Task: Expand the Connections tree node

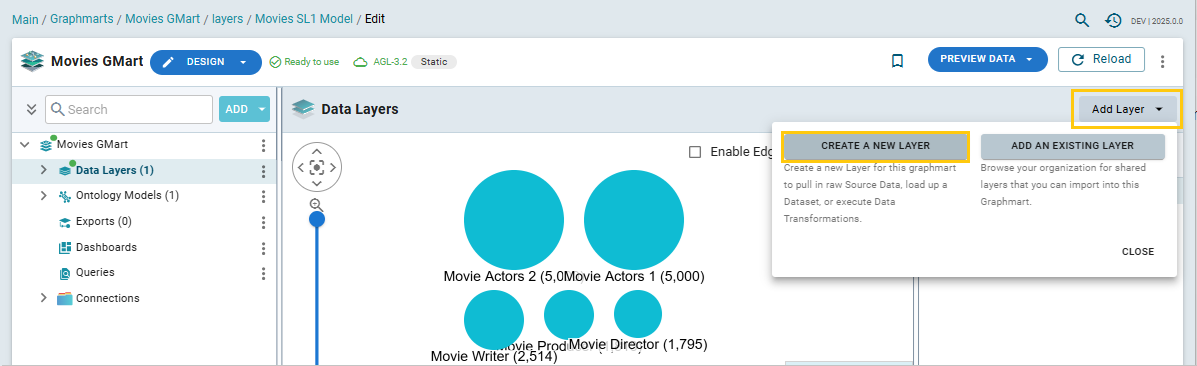Action: click(44, 298)
